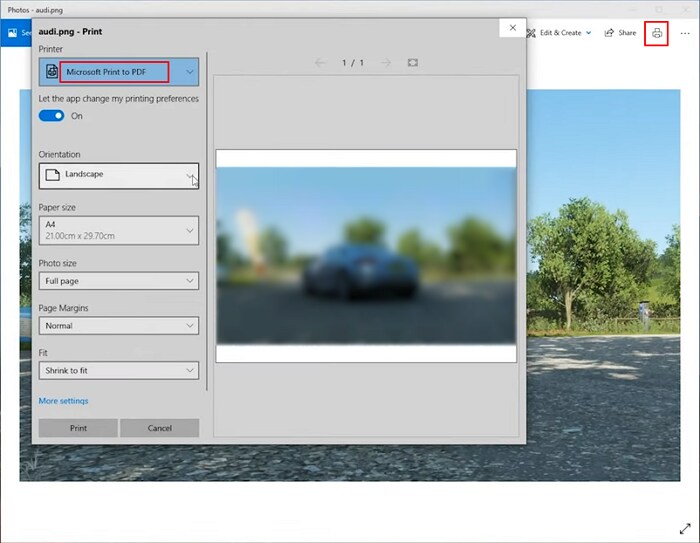The height and width of the screenshot is (543, 700).
Task: Open Microsoft Print to PDF printer dropdown
Action: pyautogui.click(x=119, y=72)
